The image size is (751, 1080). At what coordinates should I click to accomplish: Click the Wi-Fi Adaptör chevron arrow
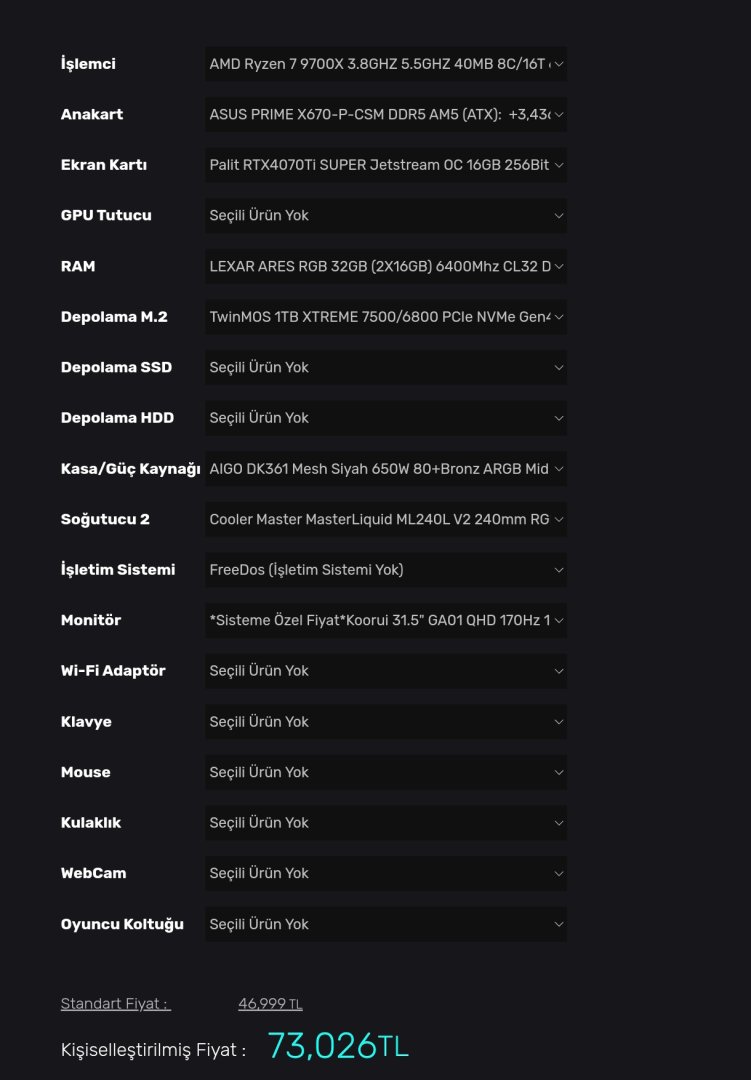(x=558, y=671)
